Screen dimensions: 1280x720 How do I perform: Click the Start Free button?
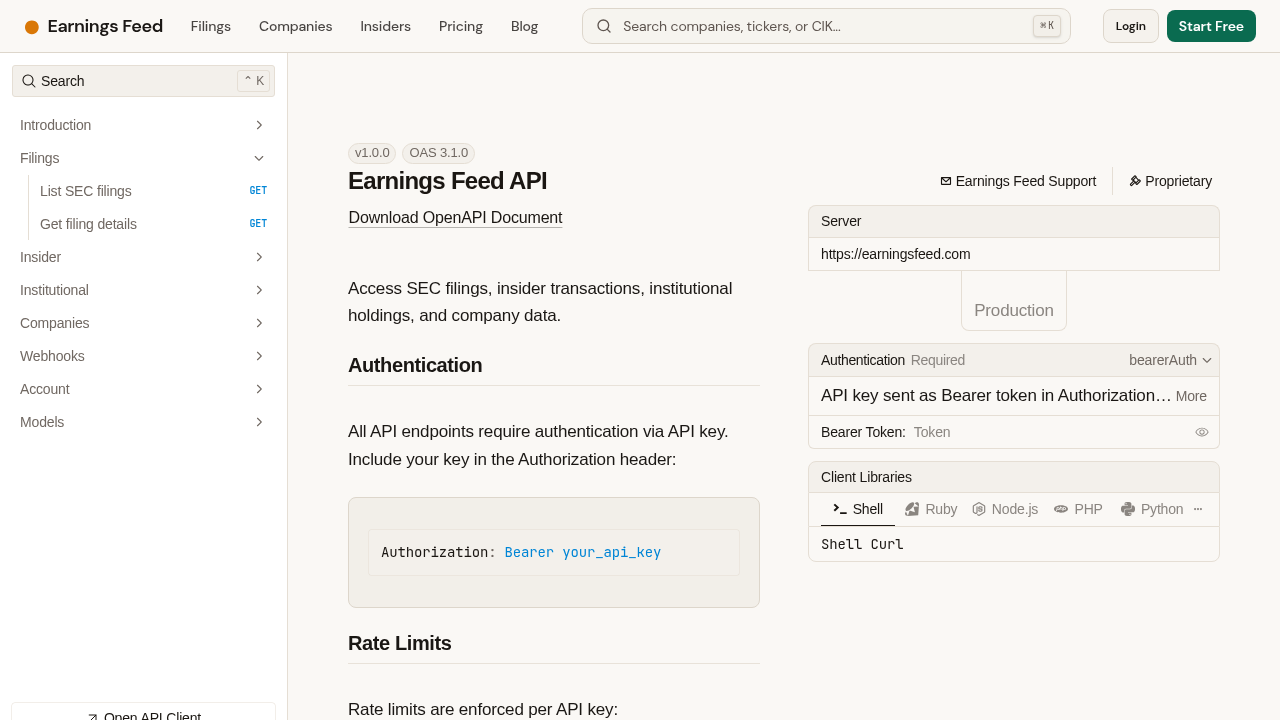(x=1211, y=26)
